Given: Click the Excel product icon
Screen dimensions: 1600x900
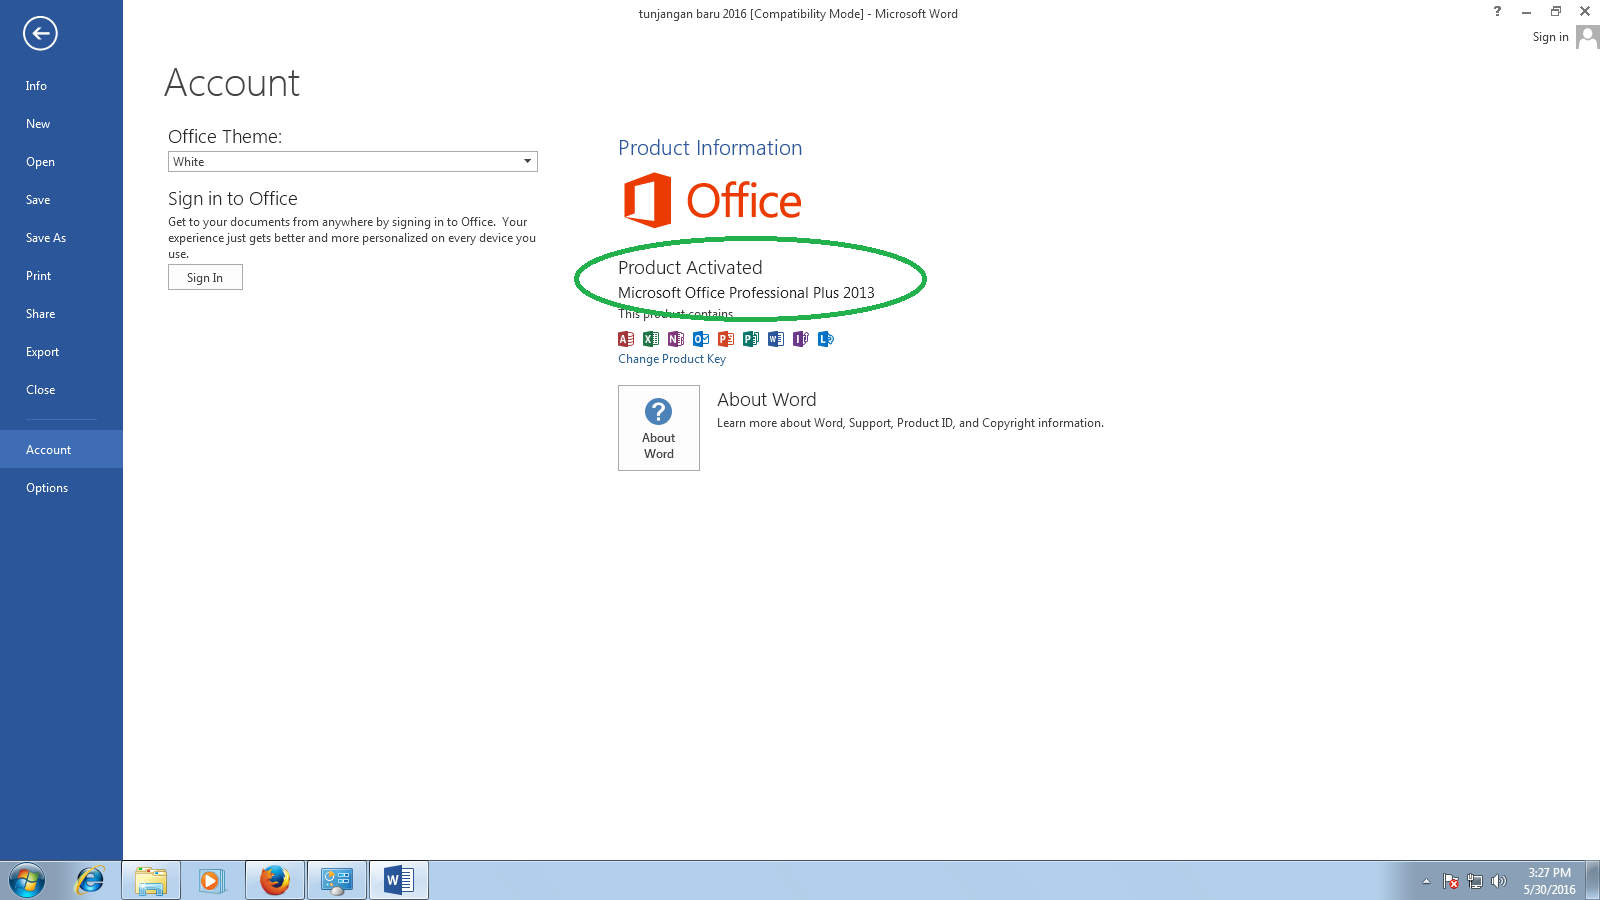Looking at the screenshot, I should (x=651, y=339).
